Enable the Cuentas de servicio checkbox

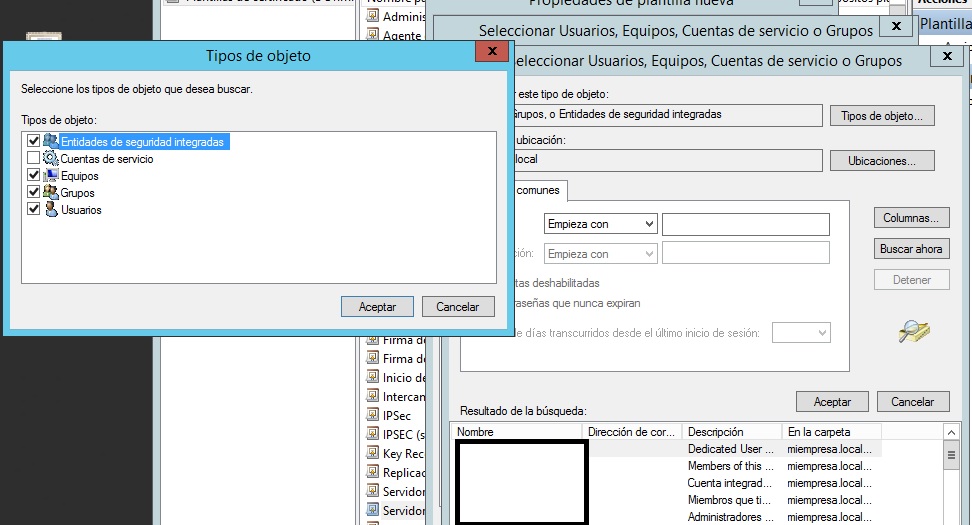tap(34, 159)
